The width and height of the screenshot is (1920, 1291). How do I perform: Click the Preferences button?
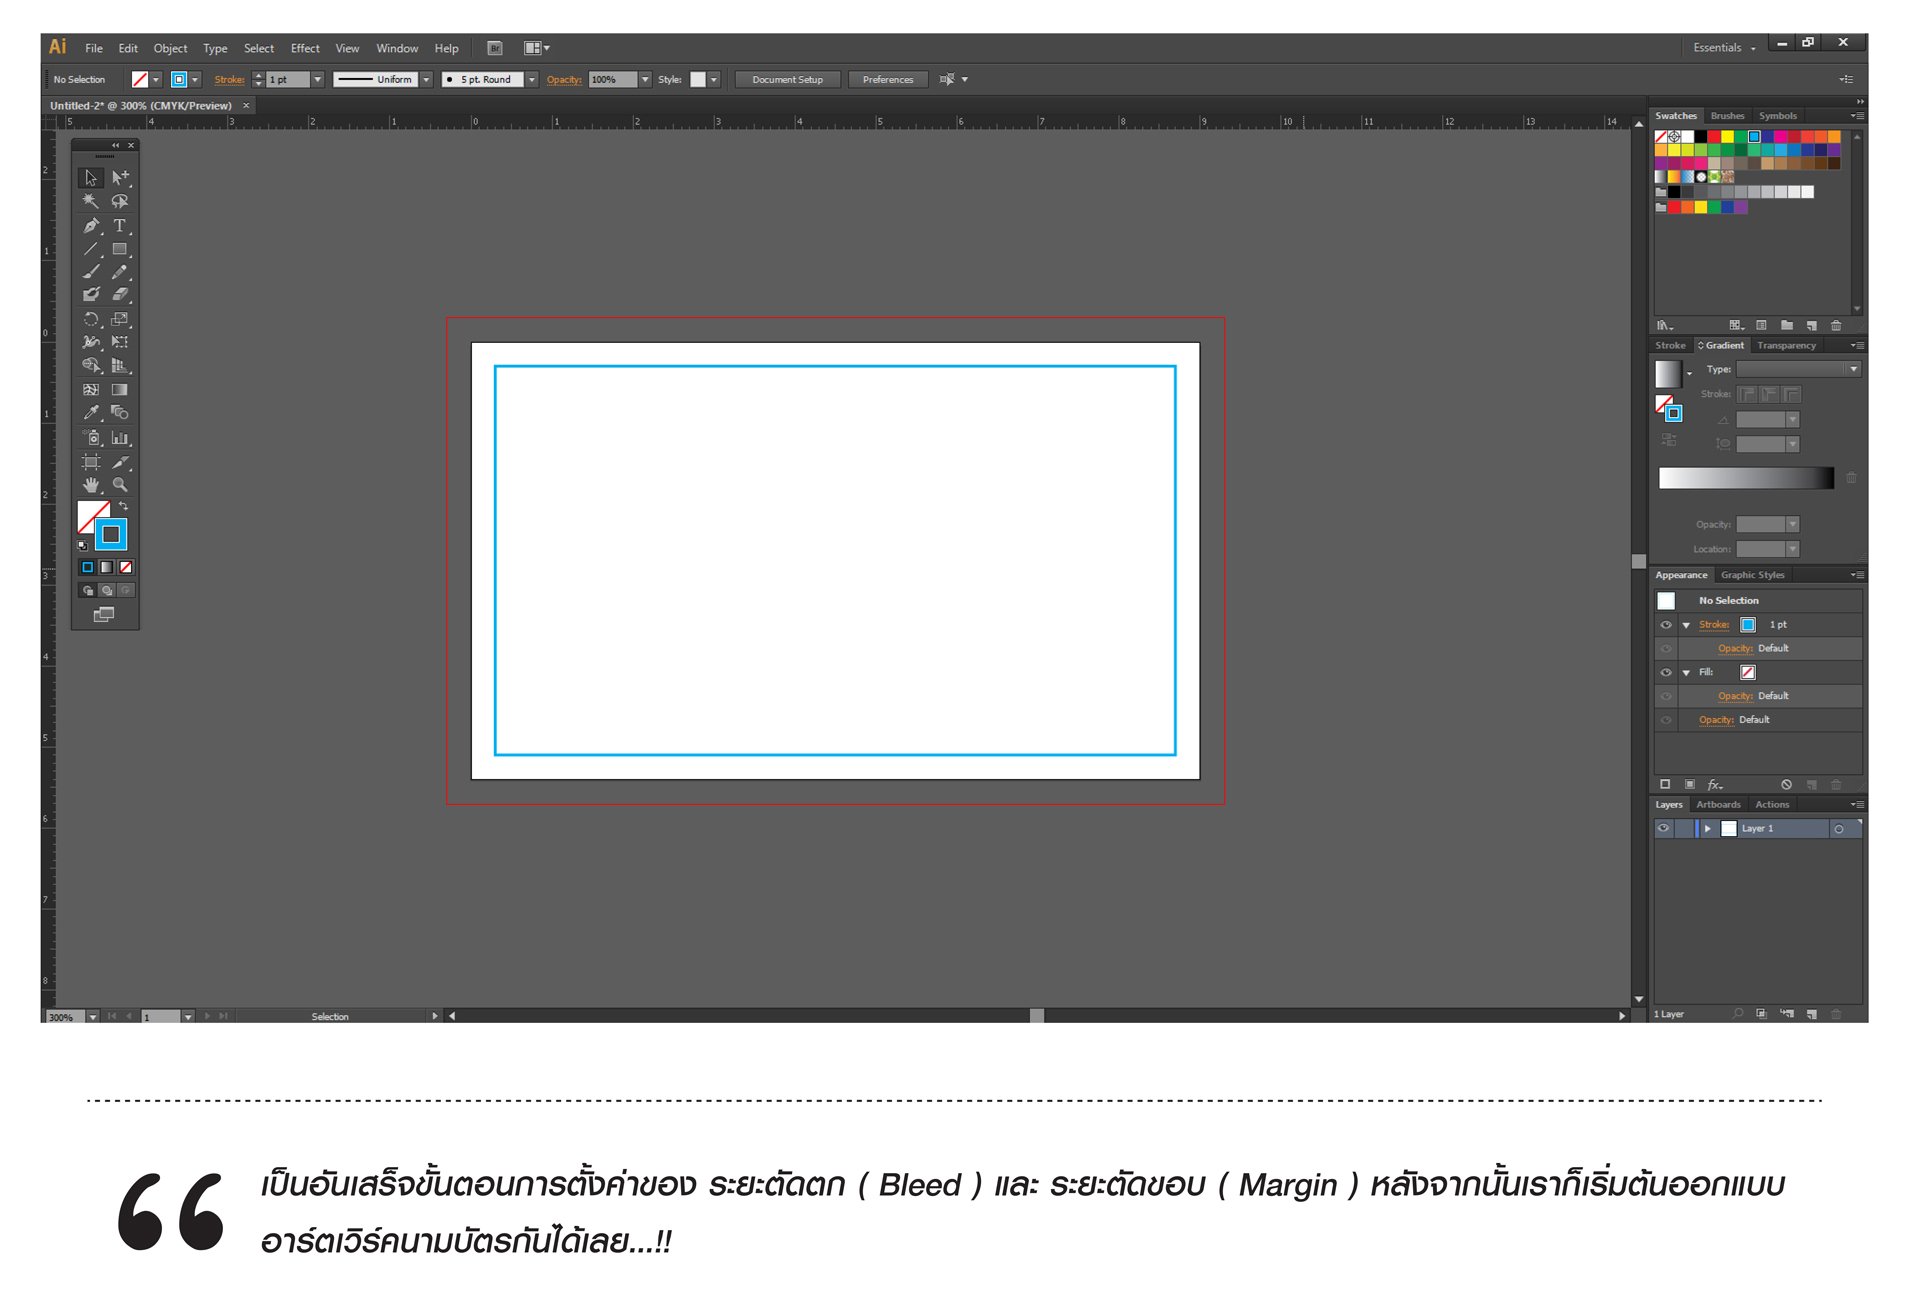coord(887,79)
